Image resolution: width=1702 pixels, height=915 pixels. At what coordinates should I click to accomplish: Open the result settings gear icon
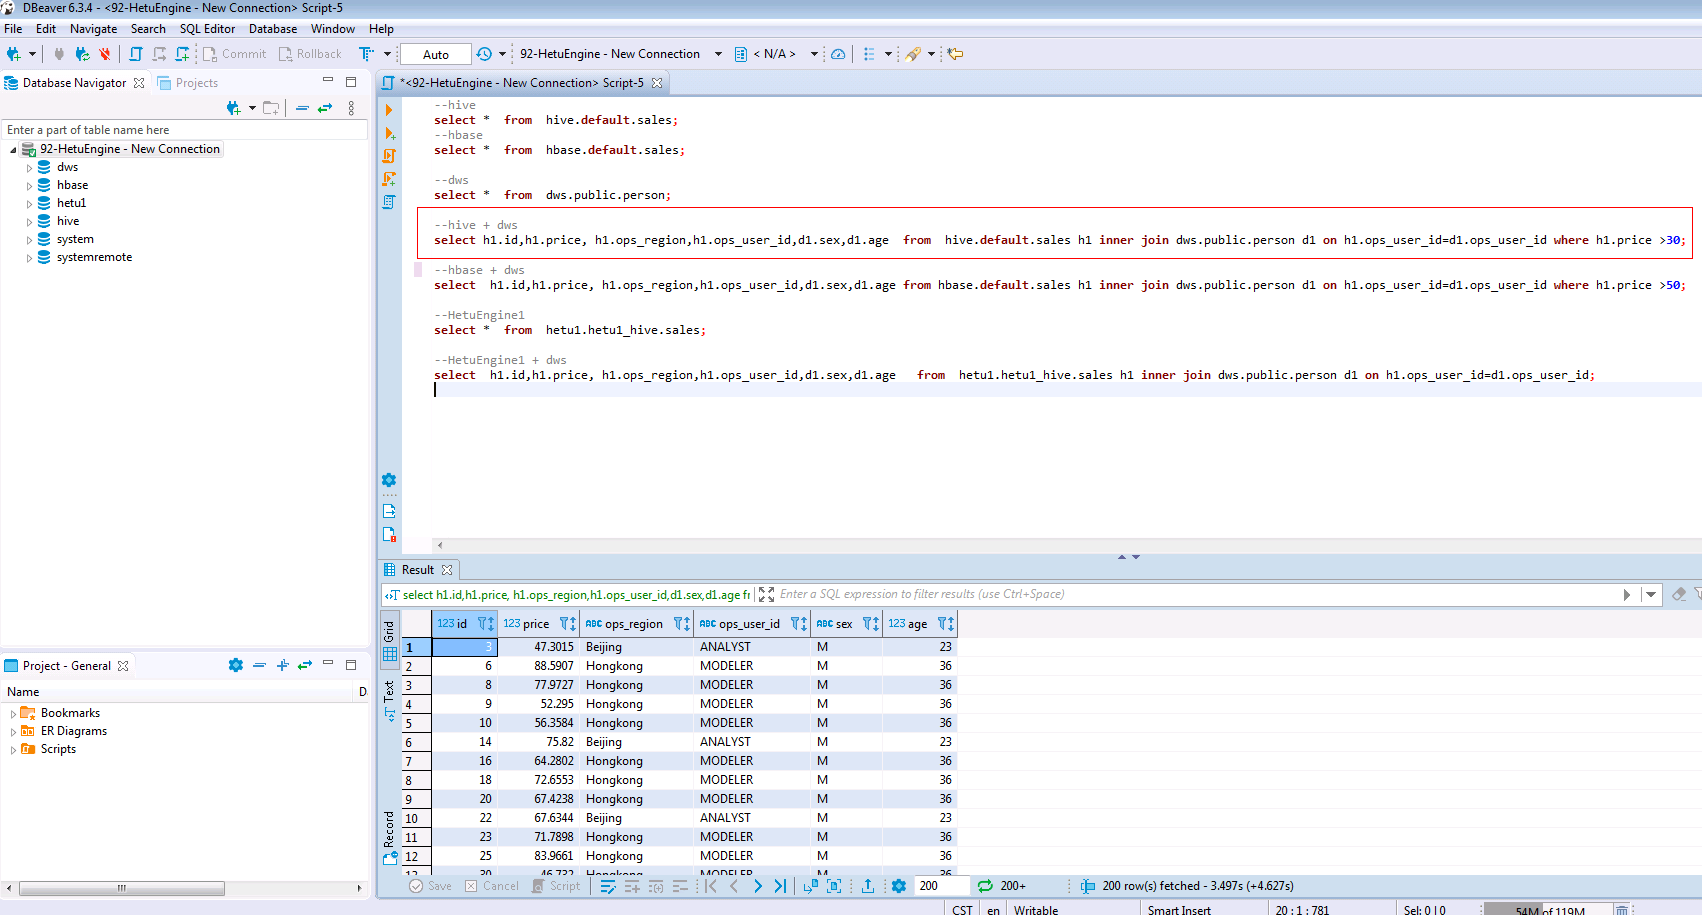pos(898,886)
